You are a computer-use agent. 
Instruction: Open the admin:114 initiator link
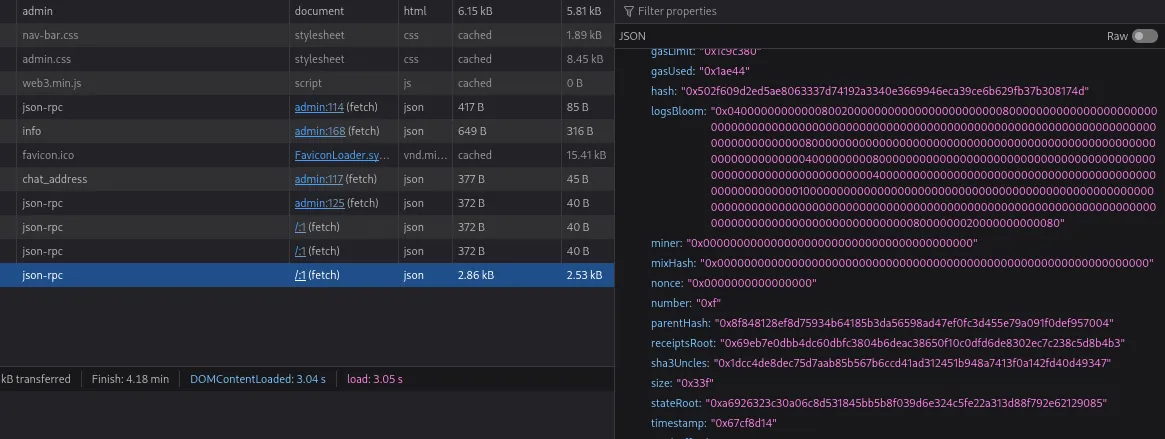[x=319, y=107]
